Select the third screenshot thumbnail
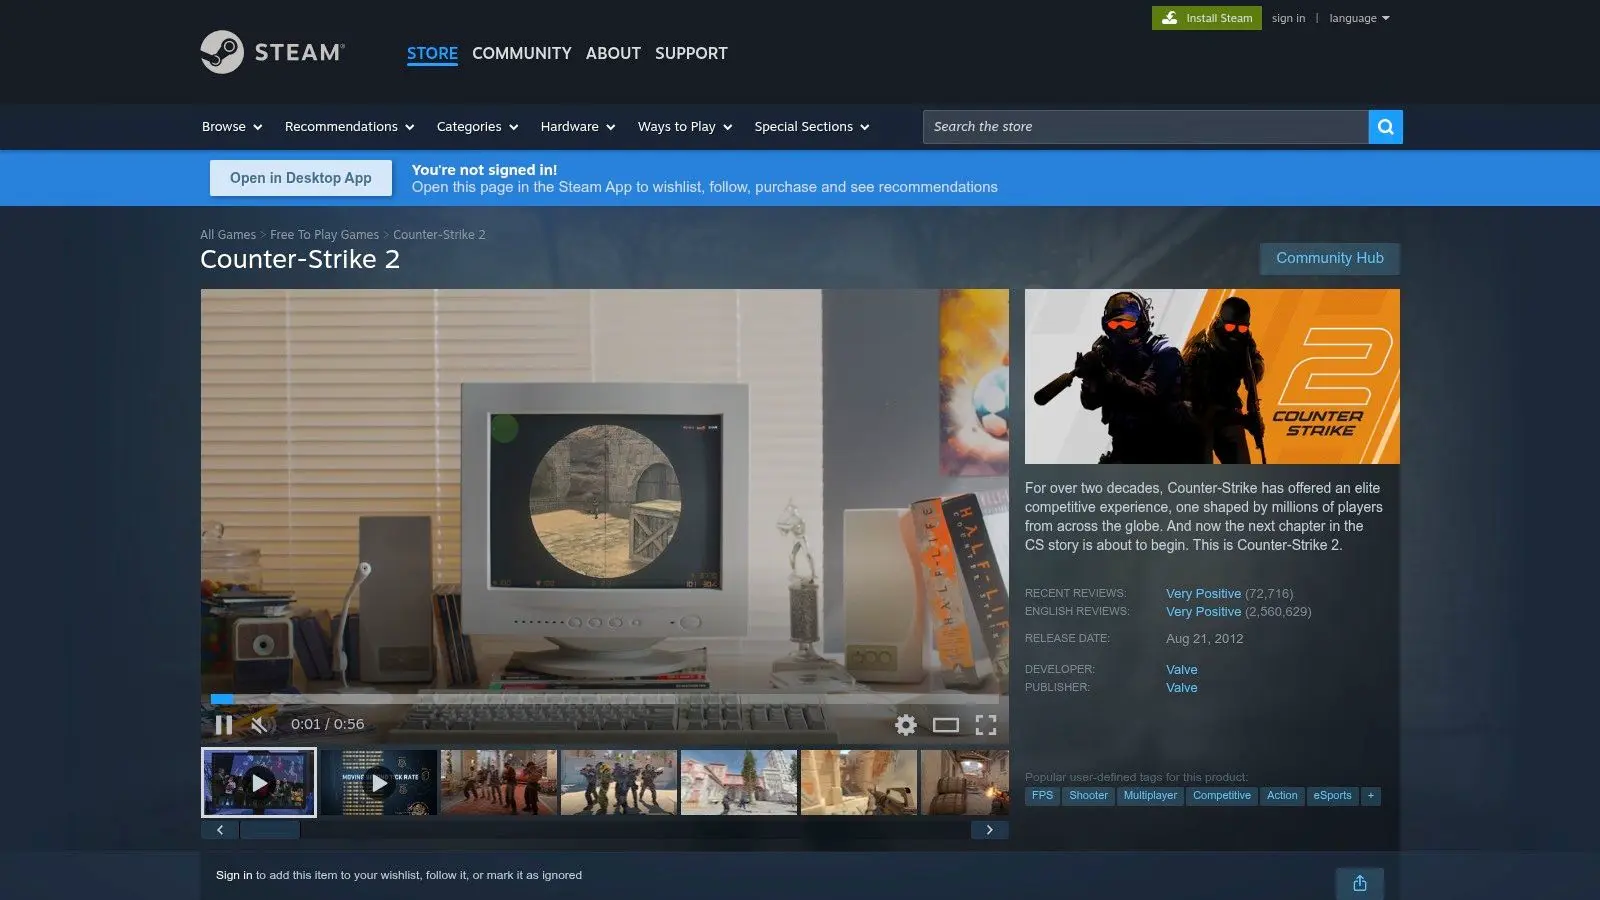The image size is (1600, 900). pos(499,782)
